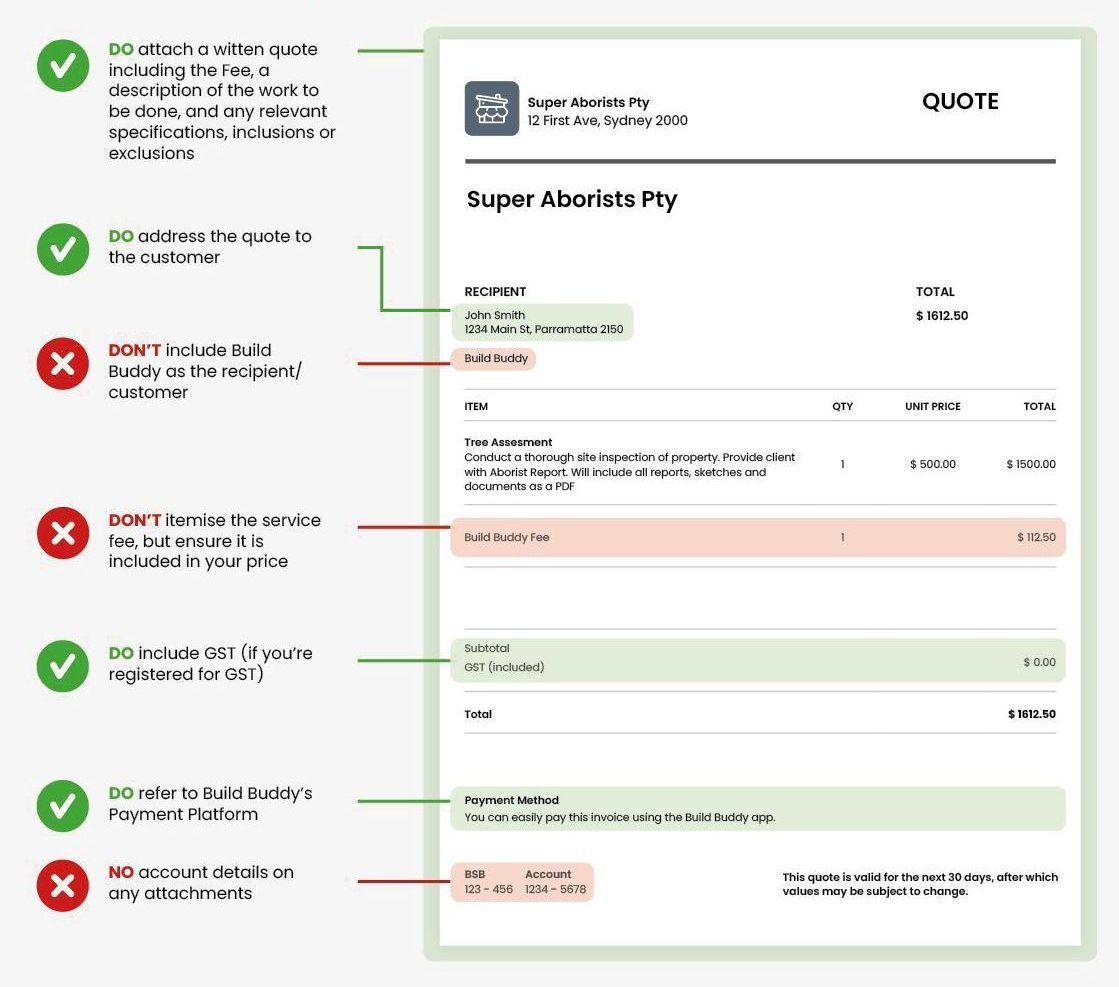The image size is (1119, 987).
Task: Click the 30-day quote validity note
Action: tap(919, 884)
